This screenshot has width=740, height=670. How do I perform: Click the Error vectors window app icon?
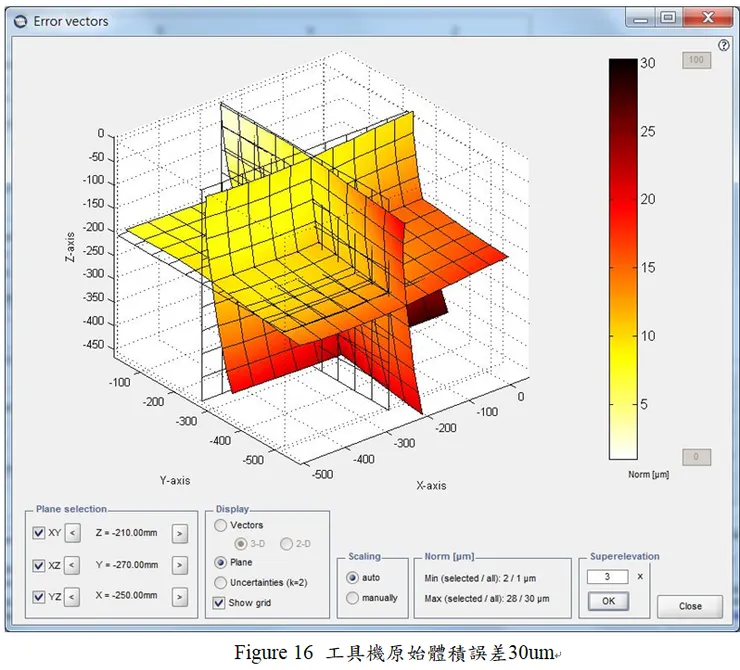pyautogui.click(x=20, y=21)
